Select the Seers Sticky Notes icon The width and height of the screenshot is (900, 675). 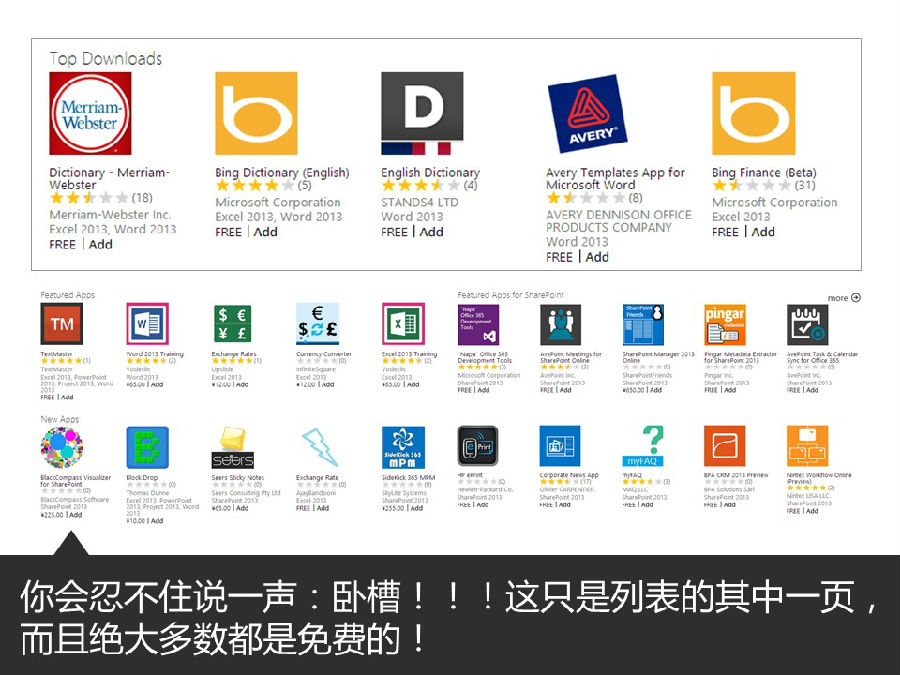click(232, 448)
